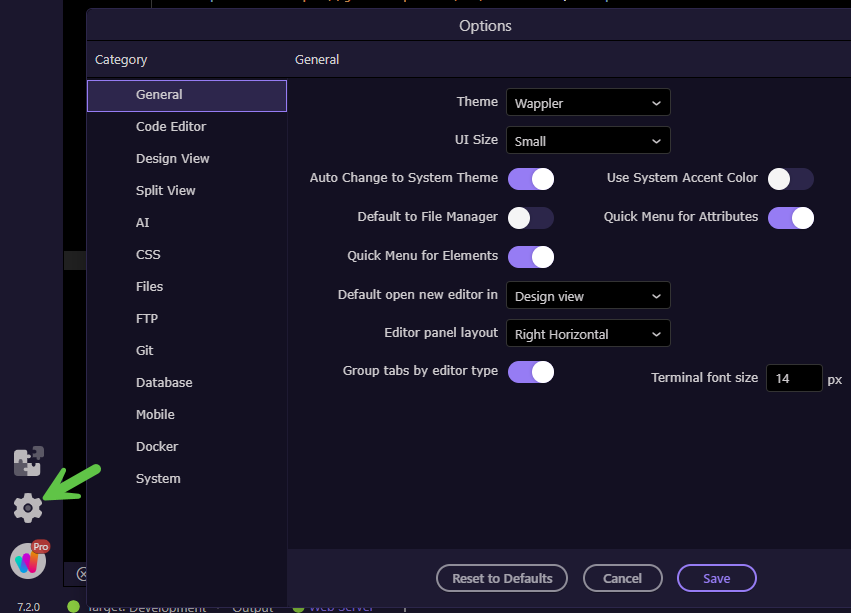Click the settings gear icon
The width and height of the screenshot is (851, 613).
point(28,508)
